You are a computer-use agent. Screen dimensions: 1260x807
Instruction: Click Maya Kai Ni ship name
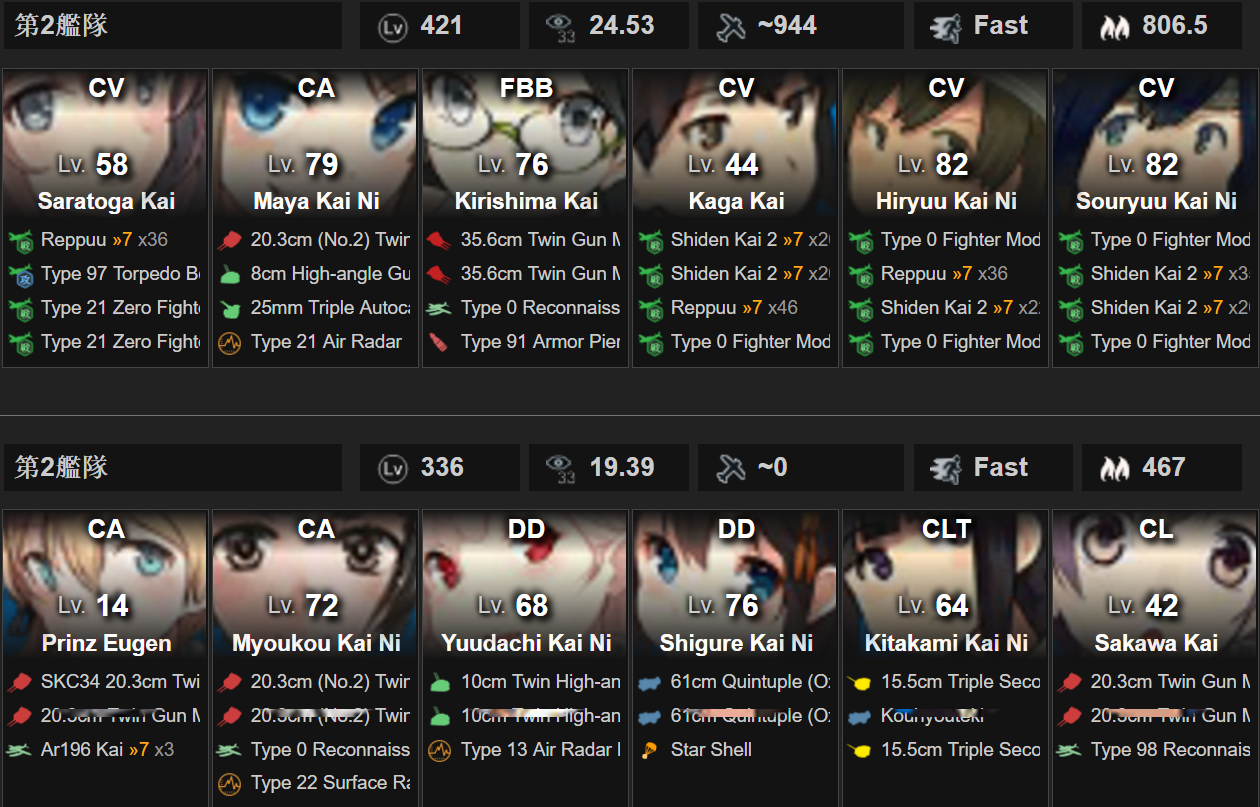point(316,201)
